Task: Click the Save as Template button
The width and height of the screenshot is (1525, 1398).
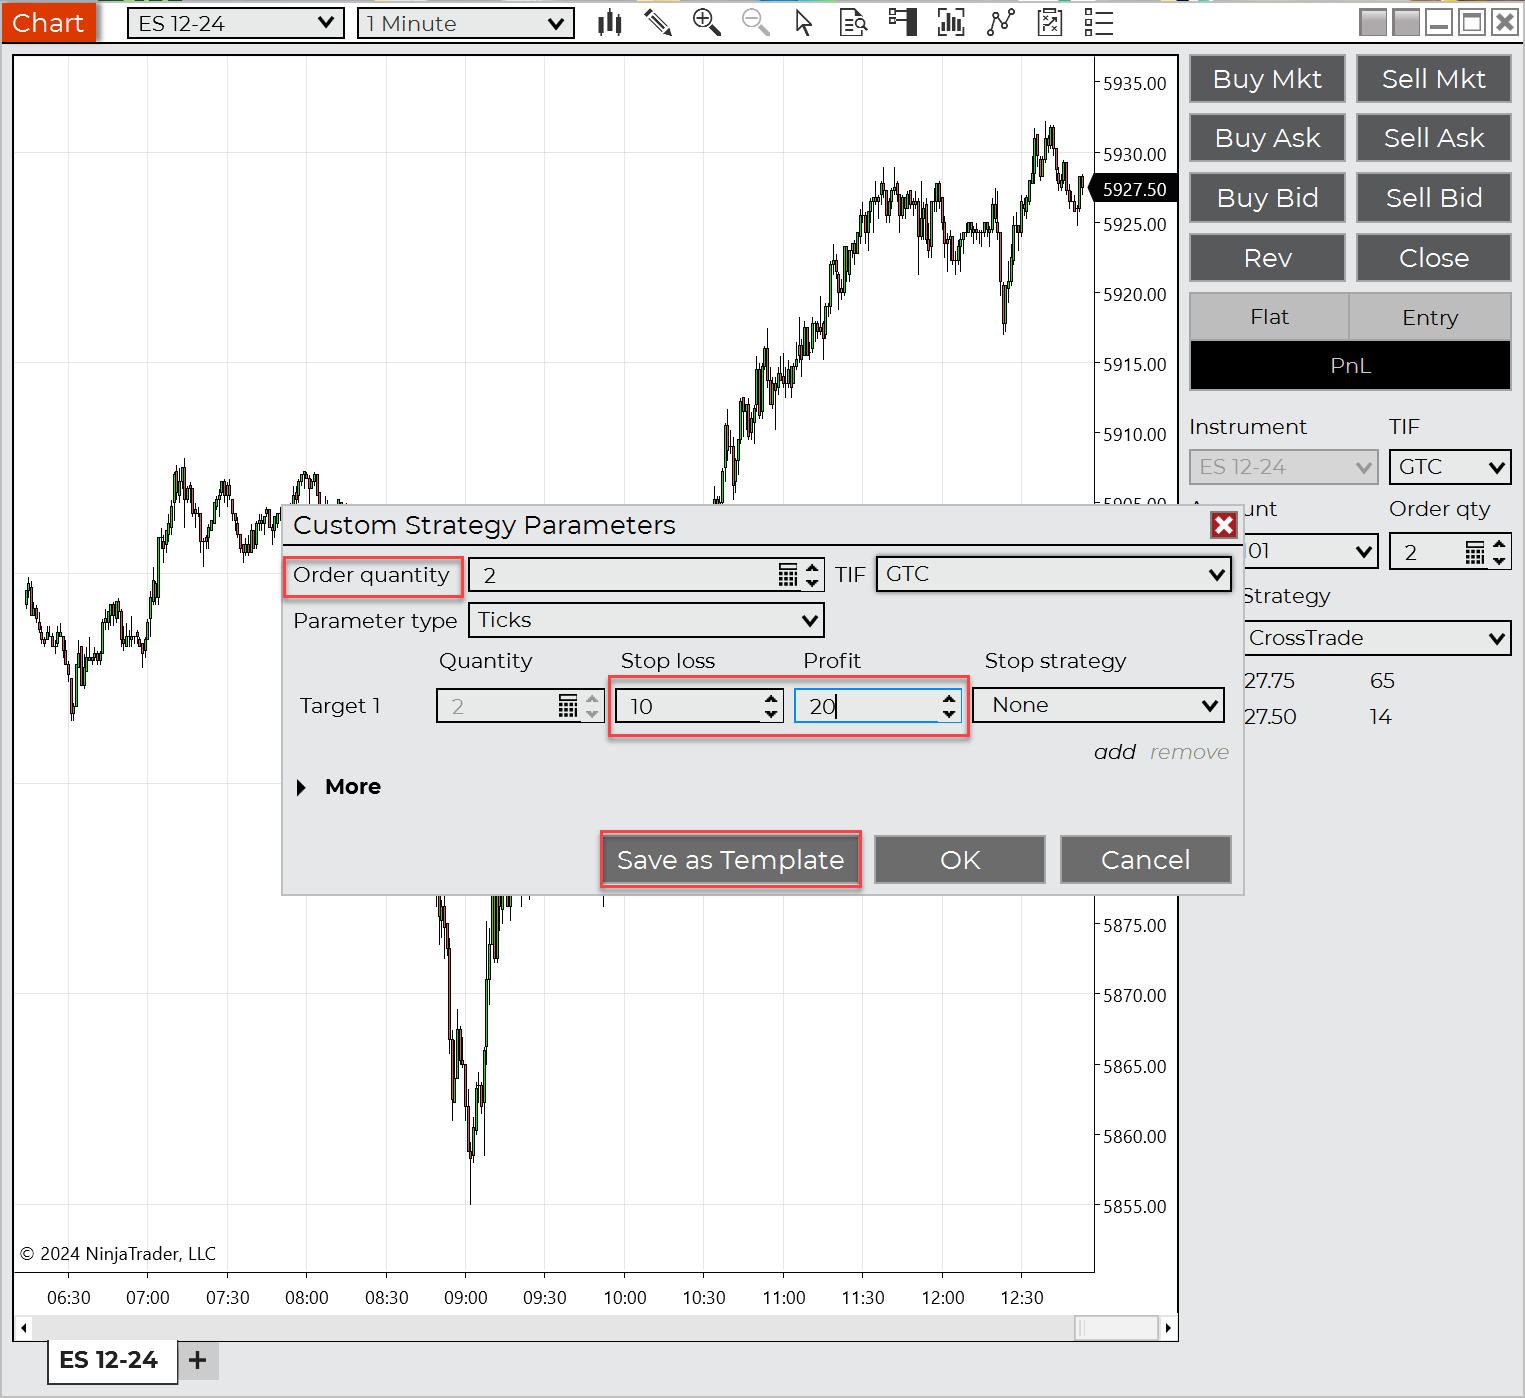Action: [730, 860]
